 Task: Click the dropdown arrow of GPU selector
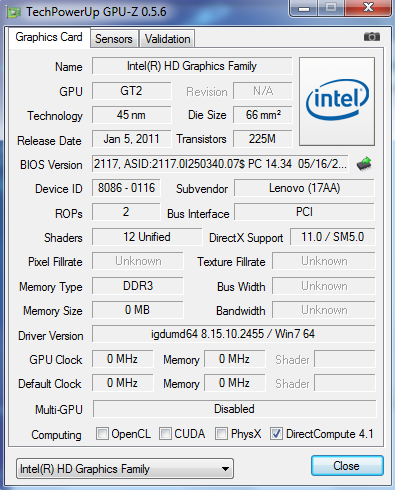point(225,469)
